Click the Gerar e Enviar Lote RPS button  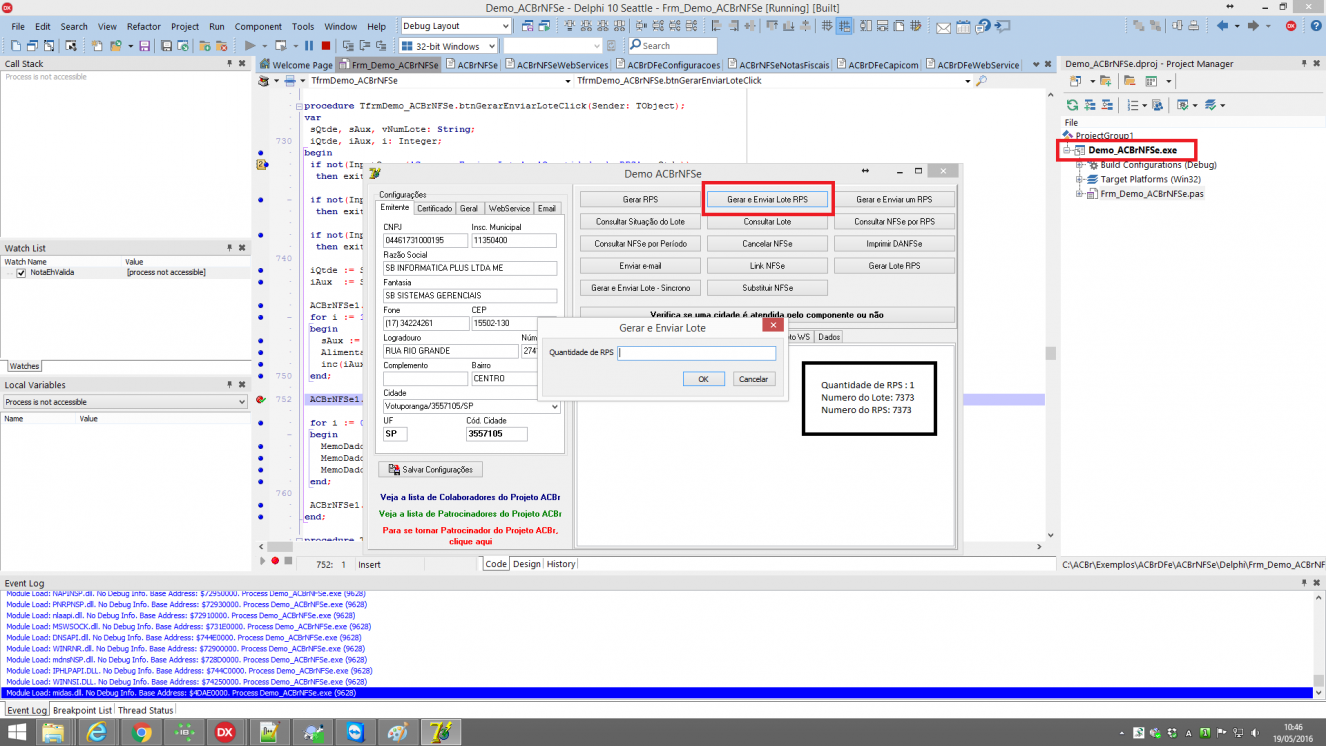(x=767, y=199)
